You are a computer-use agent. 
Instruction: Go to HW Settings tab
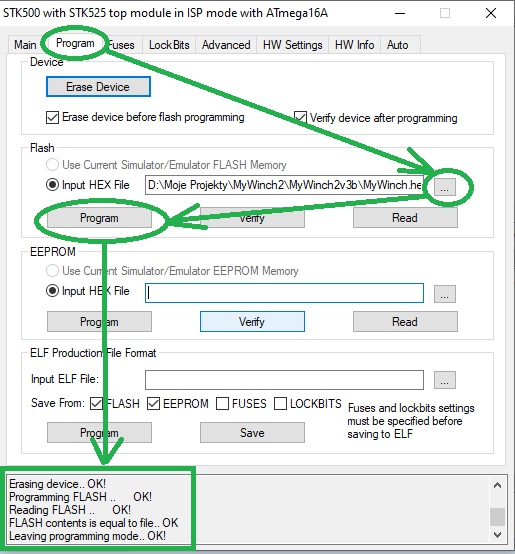click(x=292, y=45)
